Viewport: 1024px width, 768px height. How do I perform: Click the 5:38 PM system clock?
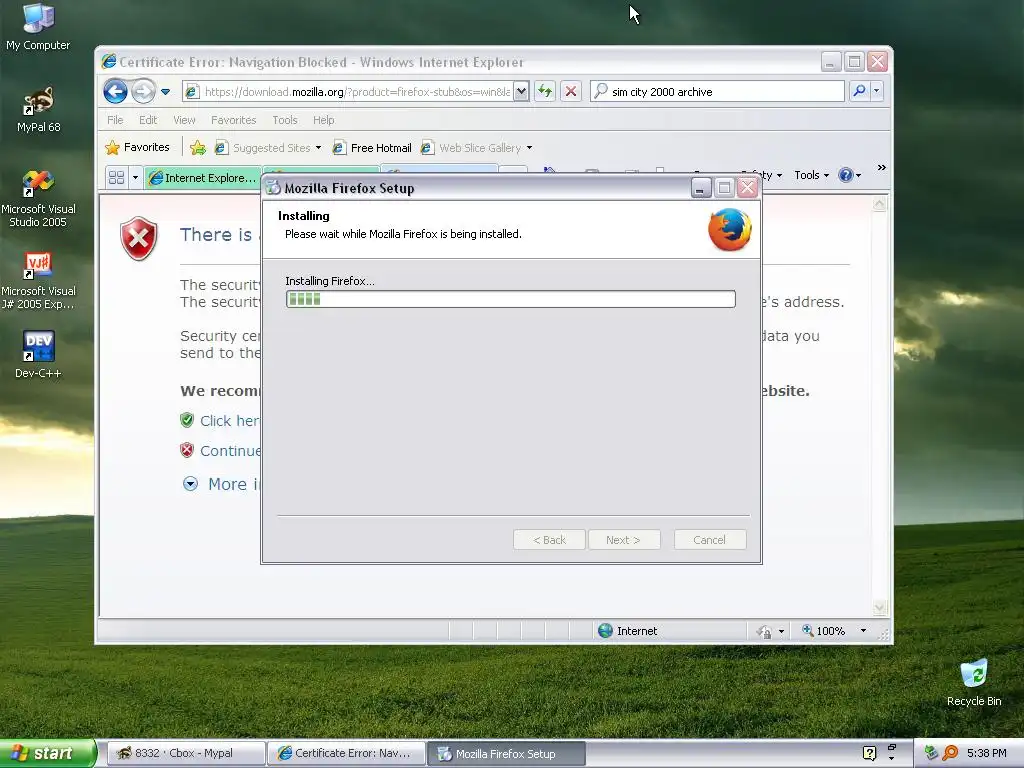pyautogui.click(x=986, y=753)
